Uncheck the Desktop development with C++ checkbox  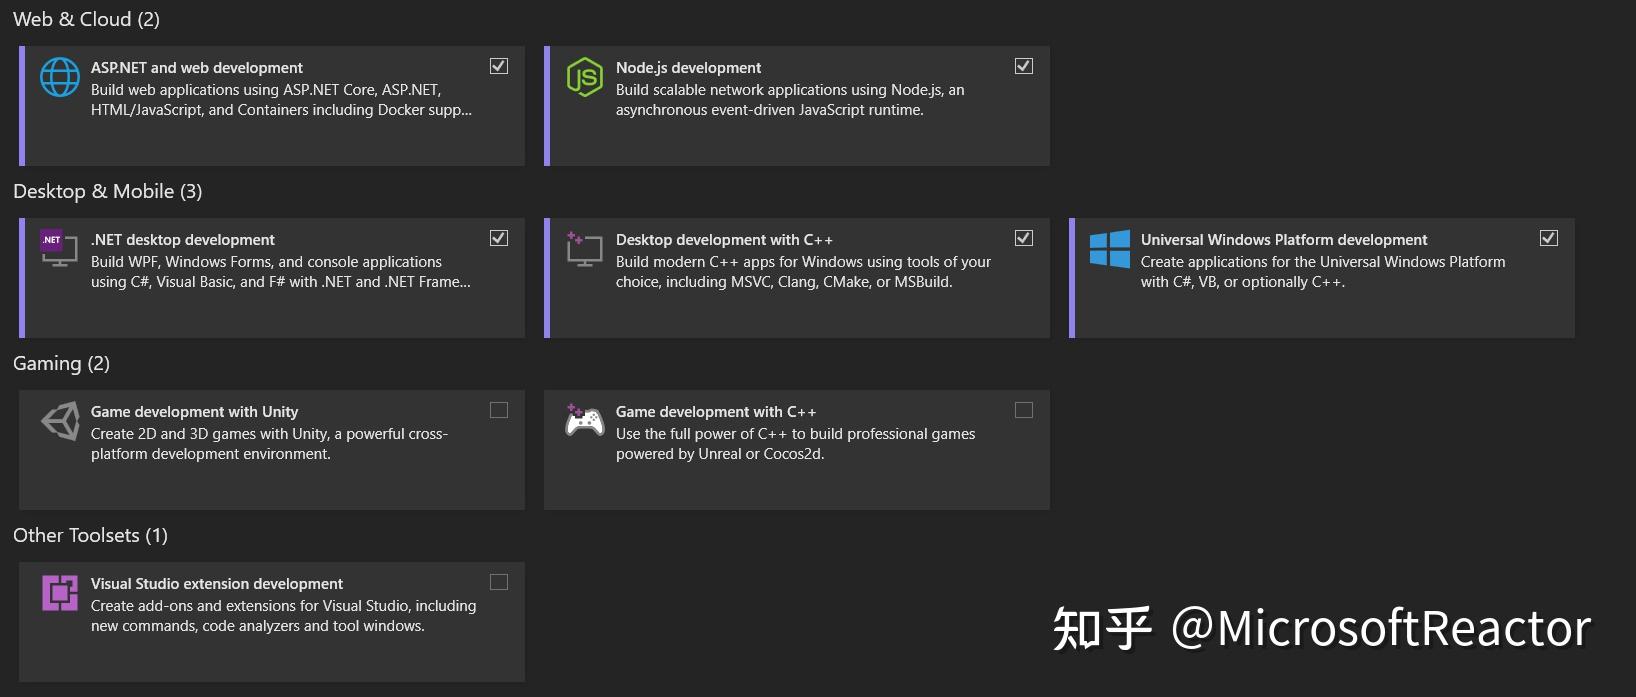[1023, 237]
